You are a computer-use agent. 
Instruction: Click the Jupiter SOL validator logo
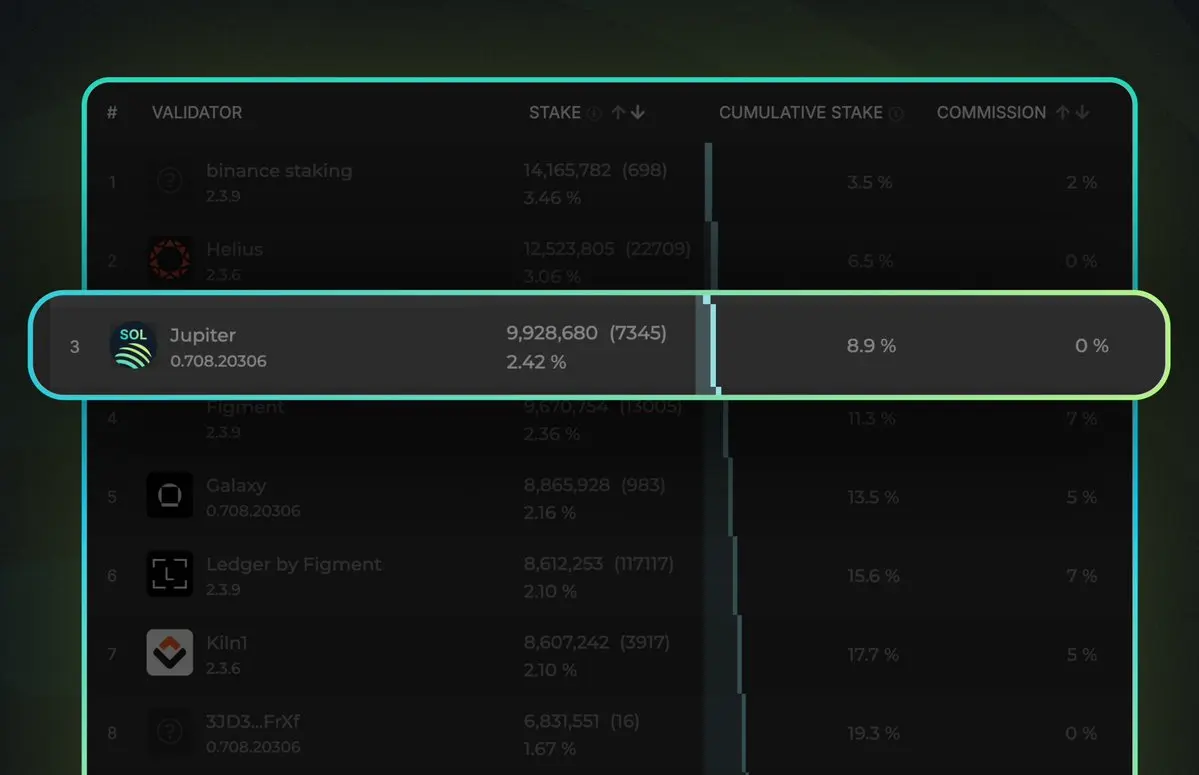133,345
